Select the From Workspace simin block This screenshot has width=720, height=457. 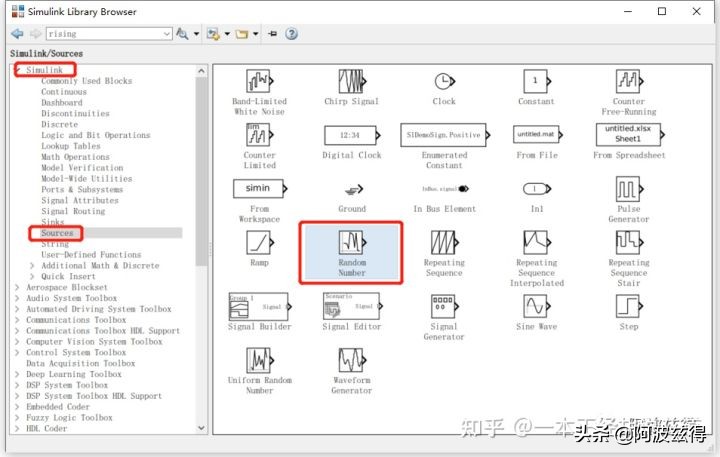260,189
